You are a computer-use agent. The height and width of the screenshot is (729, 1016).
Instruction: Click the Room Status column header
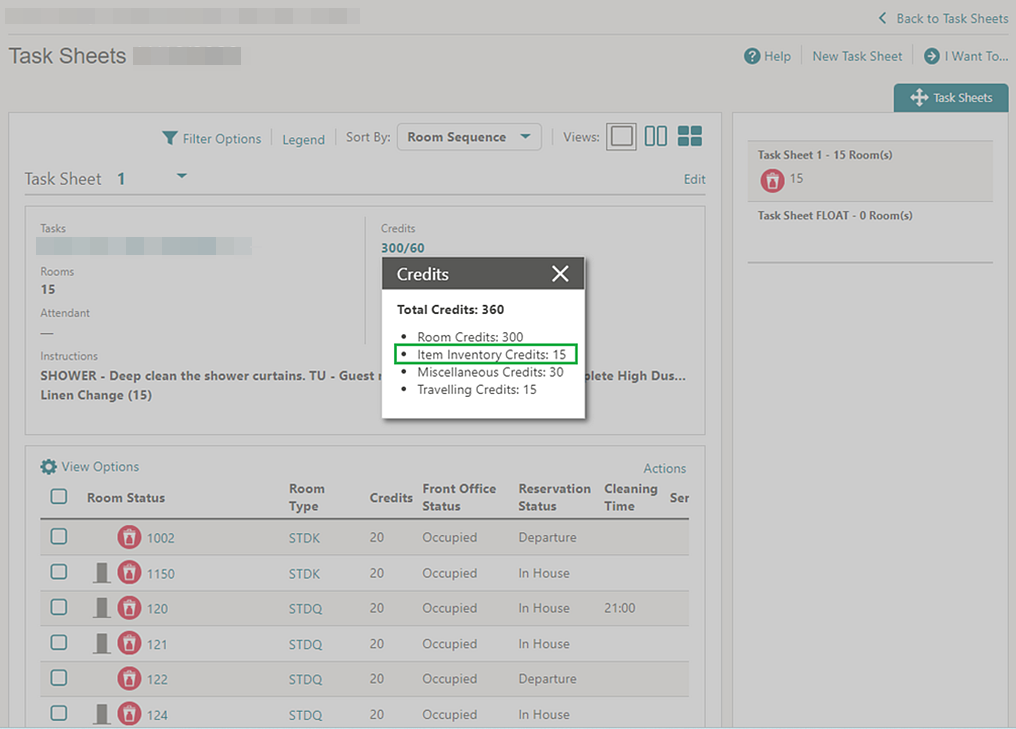point(126,498)
